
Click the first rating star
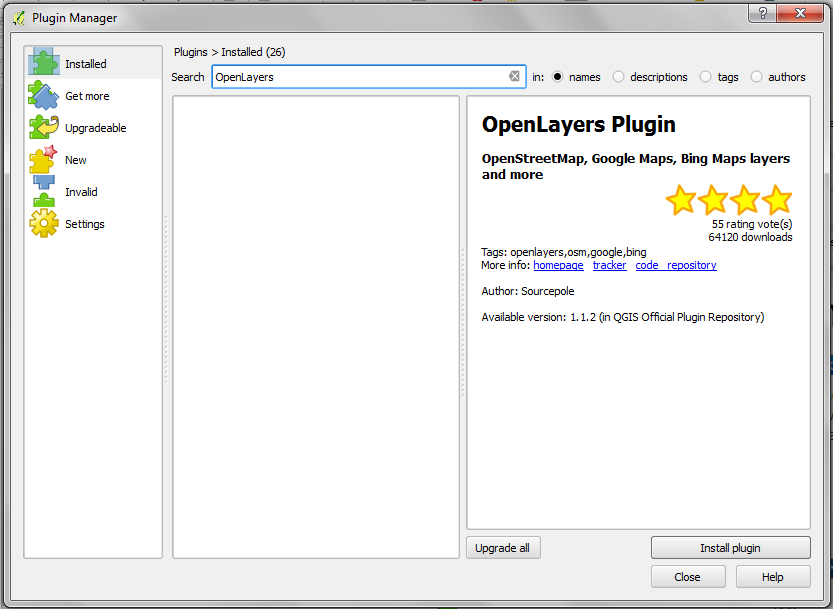[681, 200]
